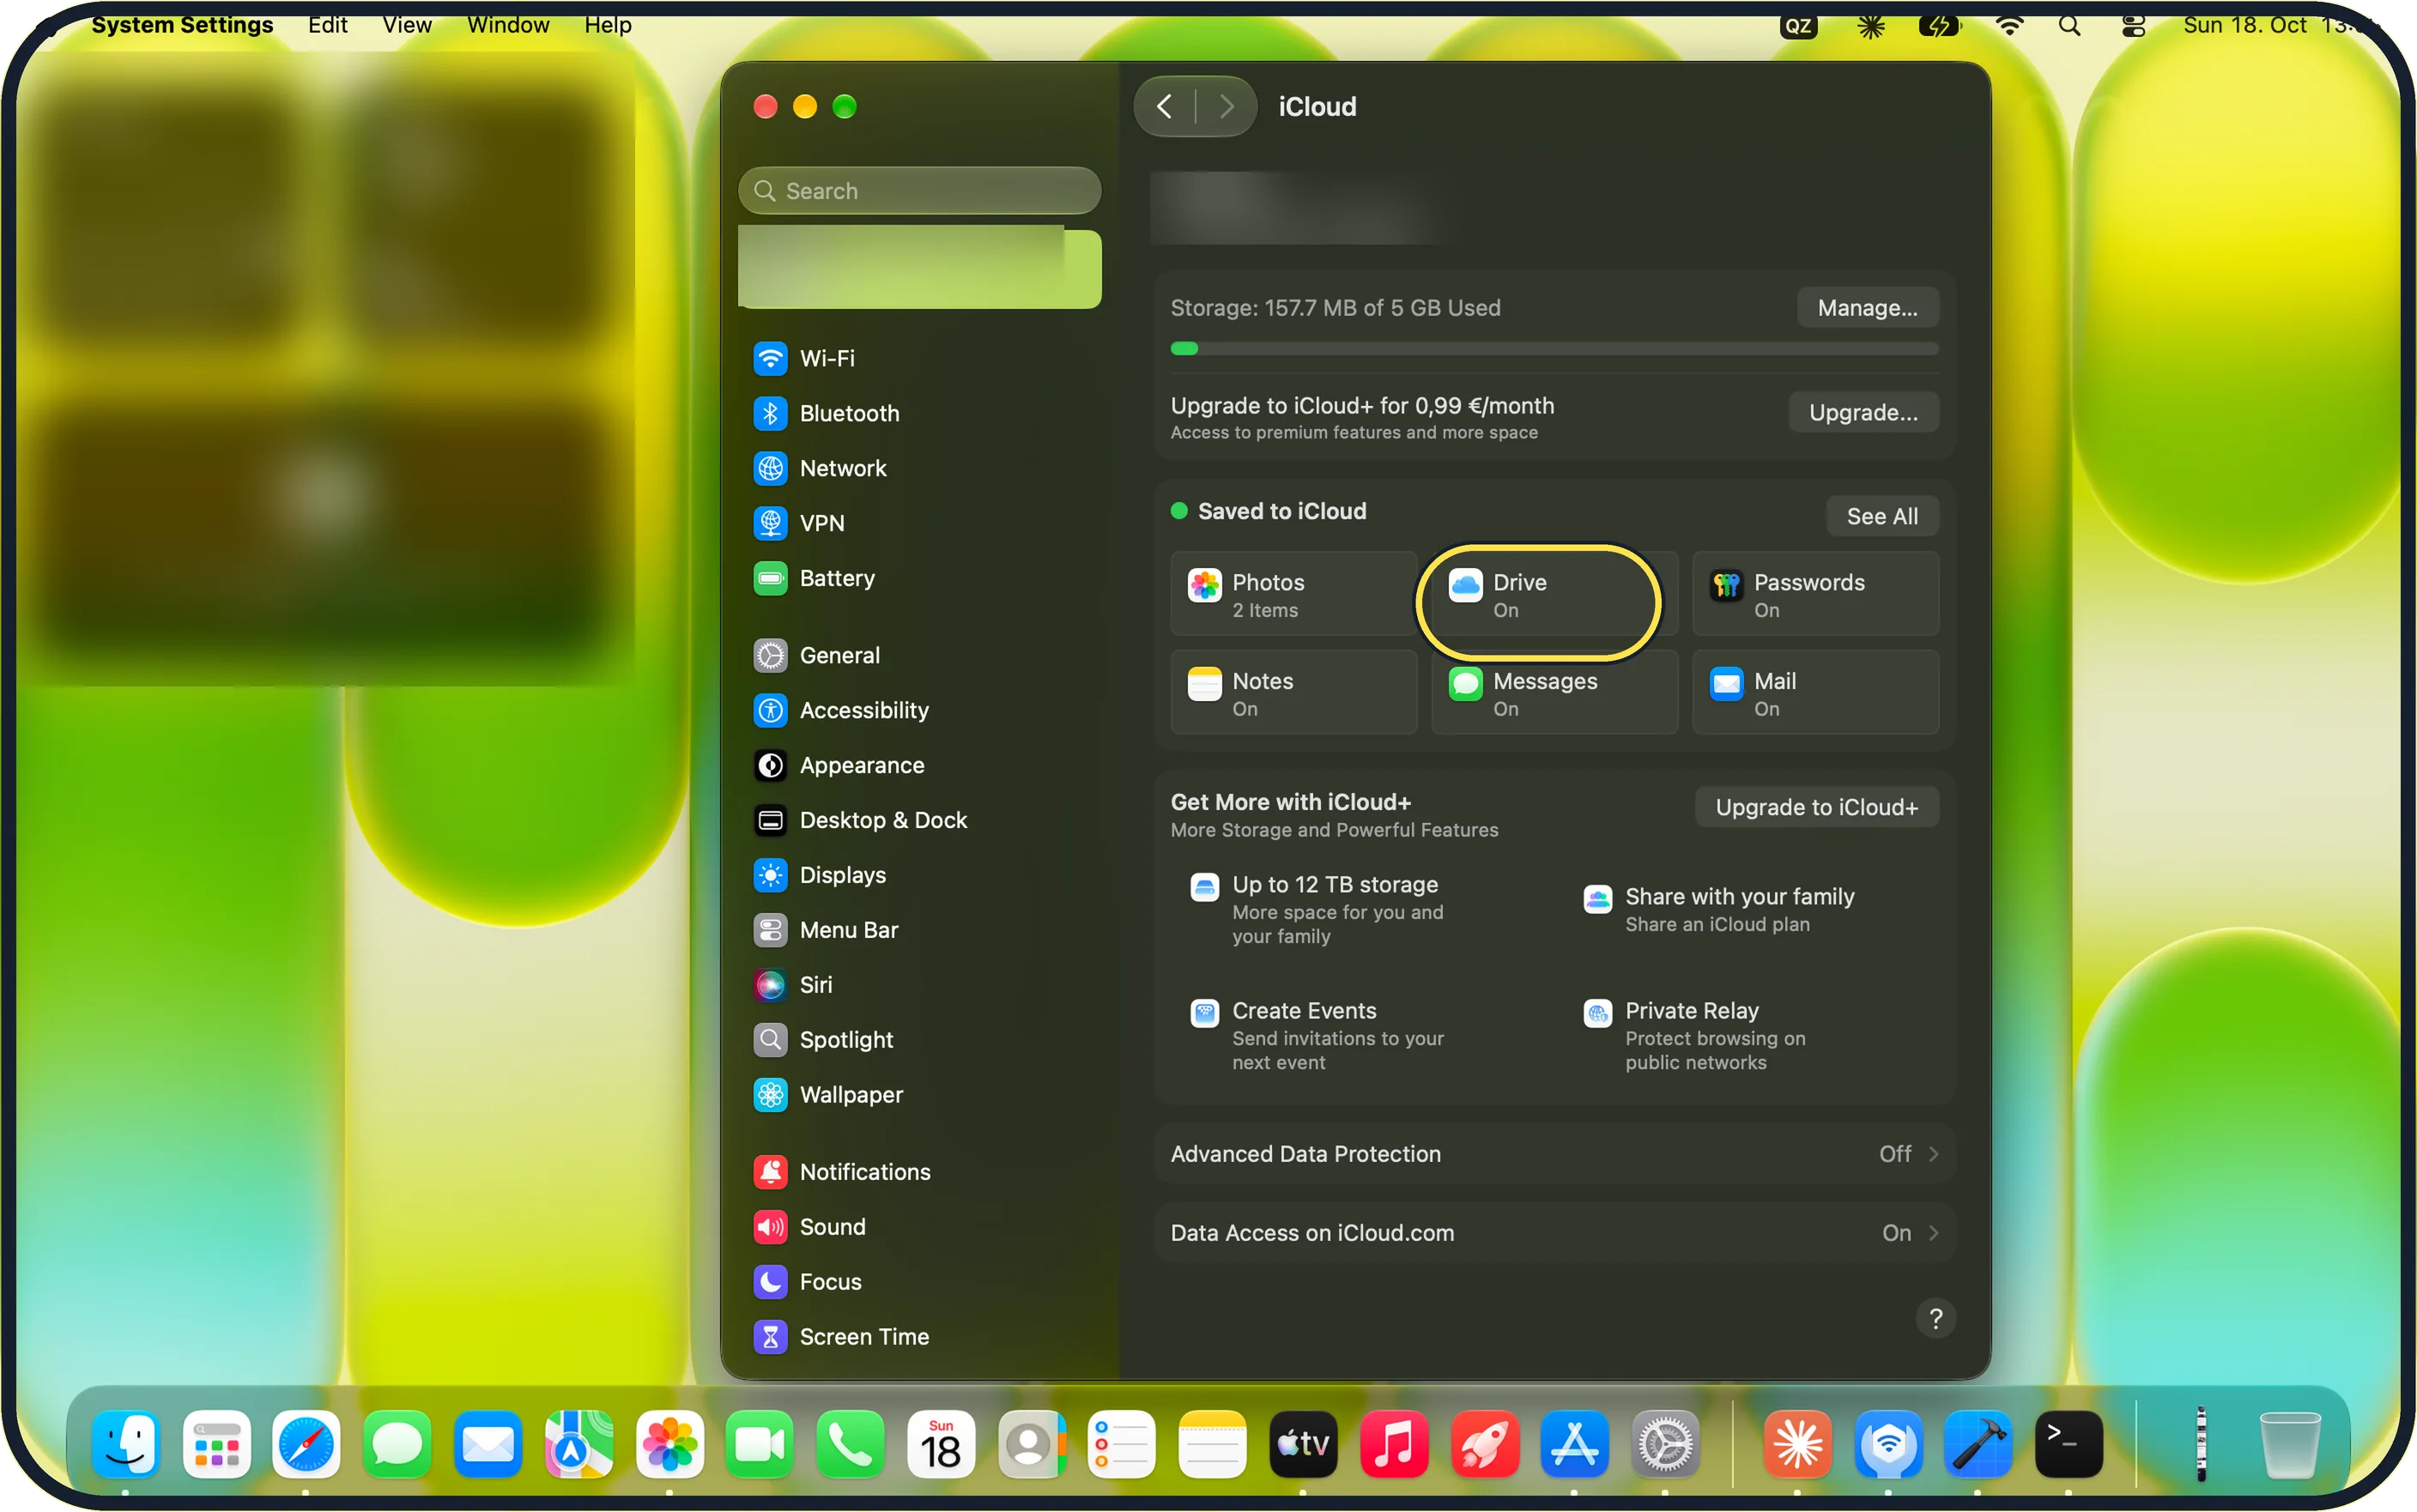
Task: Click the sidebar Search field
Action: tap(919, 191)
